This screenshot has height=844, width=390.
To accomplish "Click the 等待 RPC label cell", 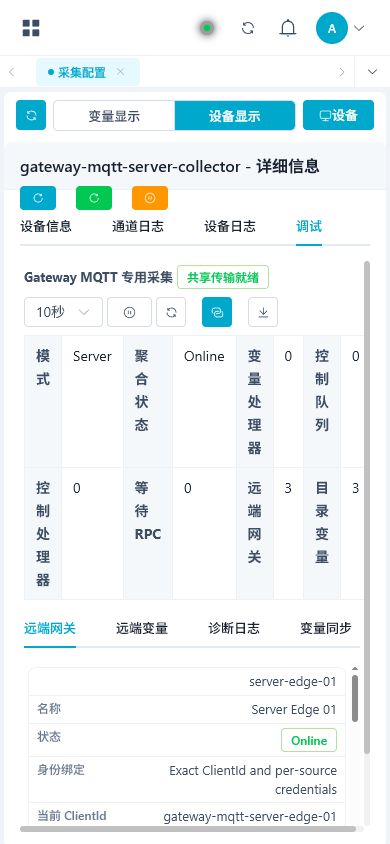I will [148, 533].
